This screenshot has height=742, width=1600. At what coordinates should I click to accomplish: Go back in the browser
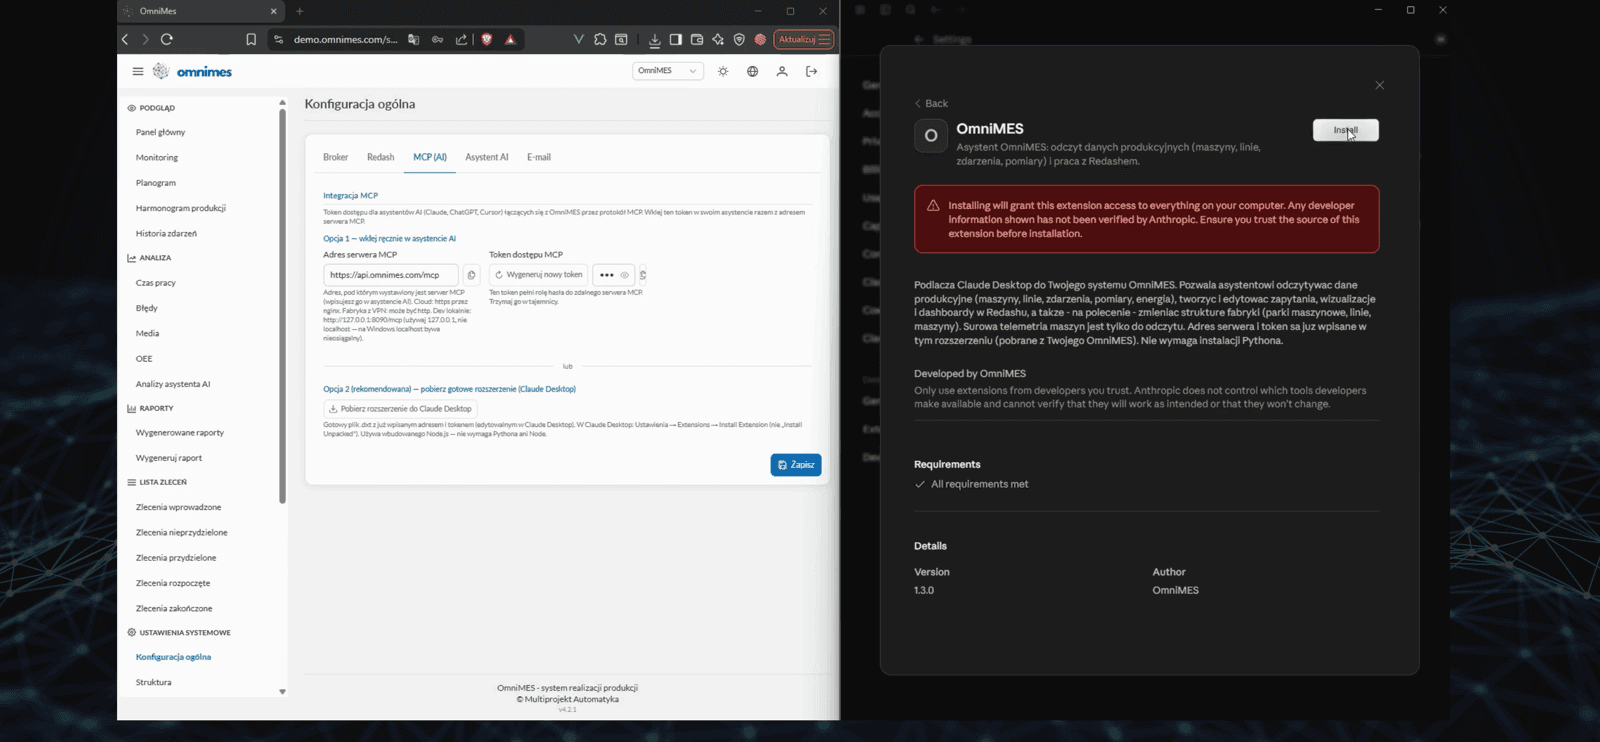[x=125, y=39]
